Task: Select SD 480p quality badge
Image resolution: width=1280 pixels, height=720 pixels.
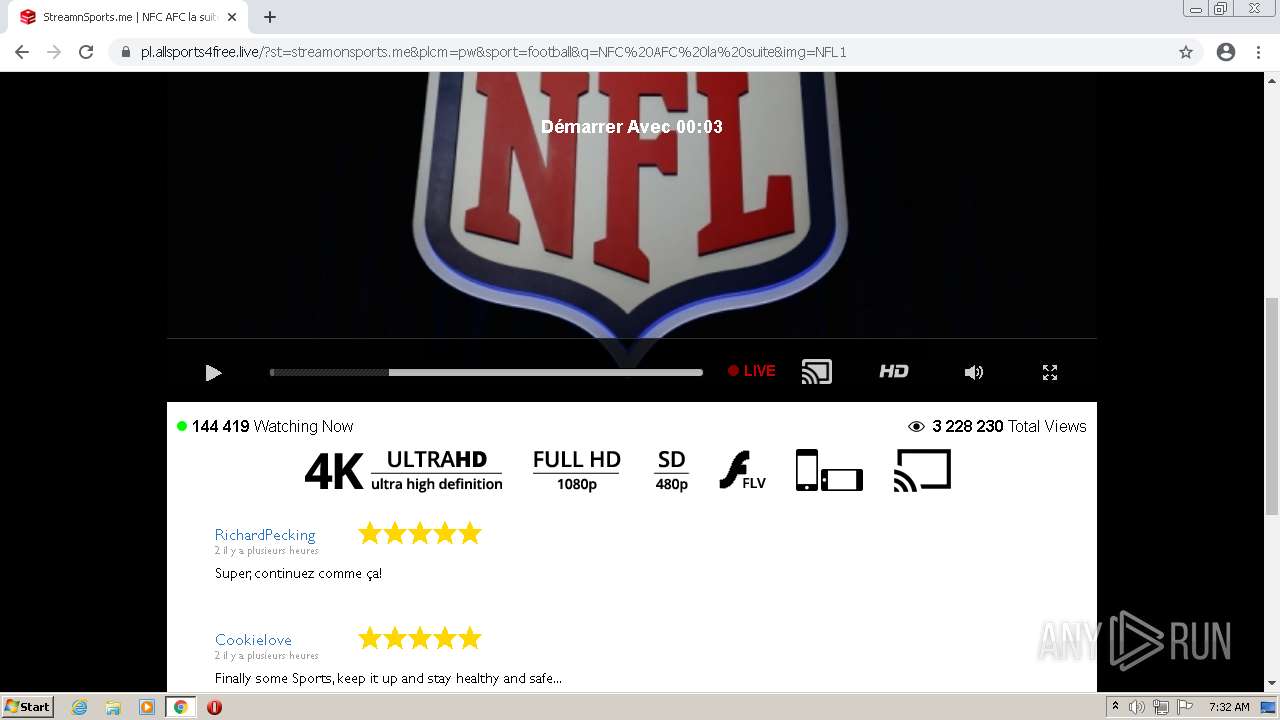Action: [671, 470]
